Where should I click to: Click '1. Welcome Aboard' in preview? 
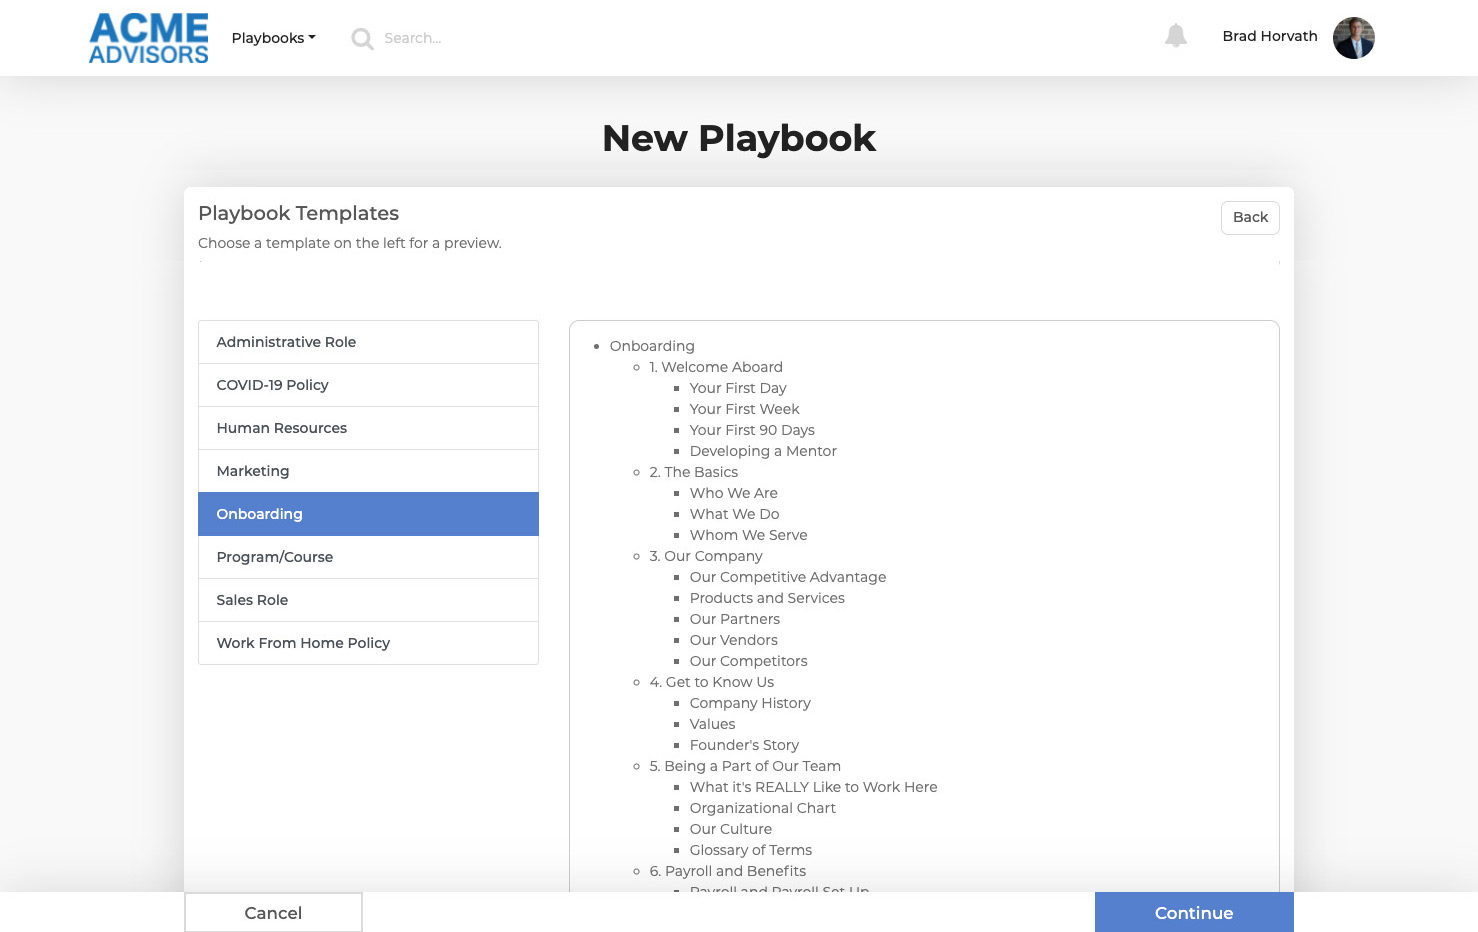(x=716, y=367)
